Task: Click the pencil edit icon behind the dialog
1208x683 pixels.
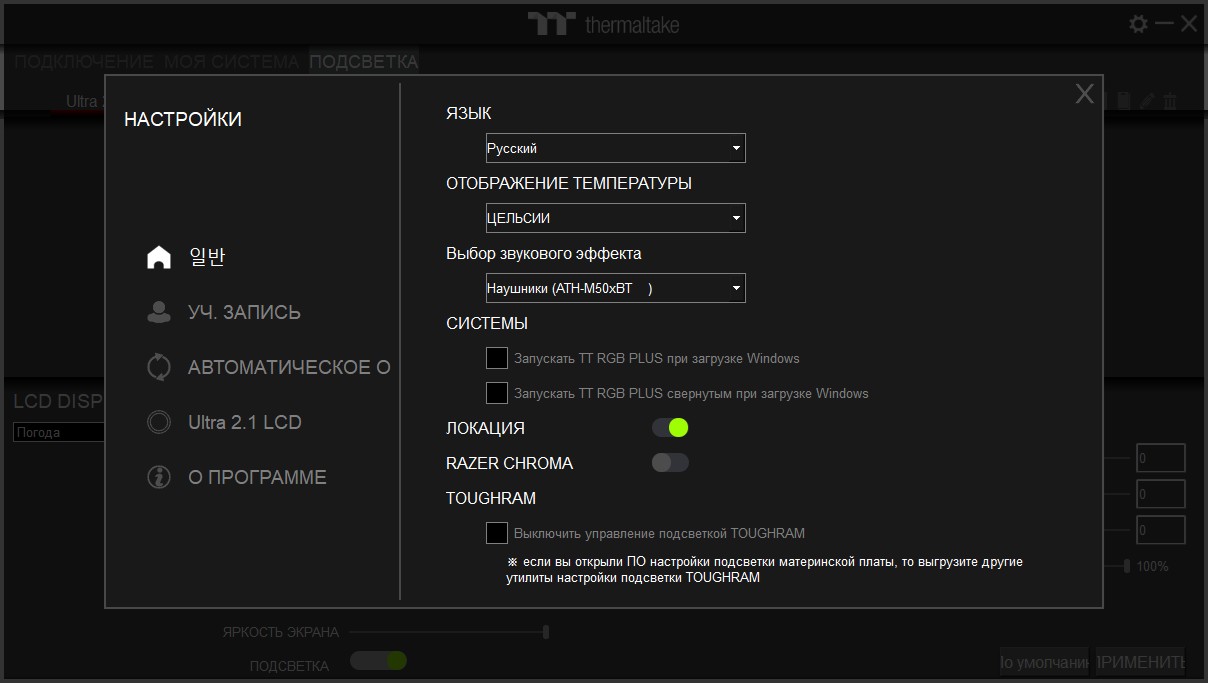Action: (x=1147, y=100)
